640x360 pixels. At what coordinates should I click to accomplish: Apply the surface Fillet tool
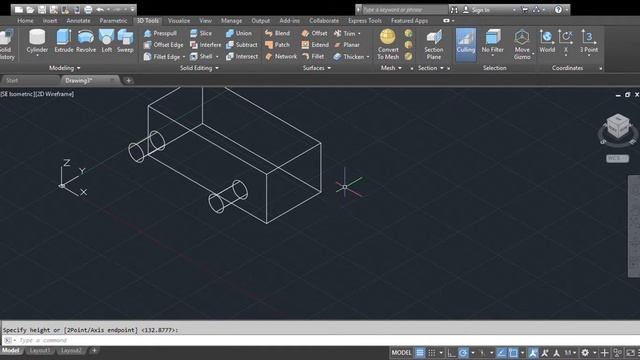pyautogui.click(x=313, y=57)
